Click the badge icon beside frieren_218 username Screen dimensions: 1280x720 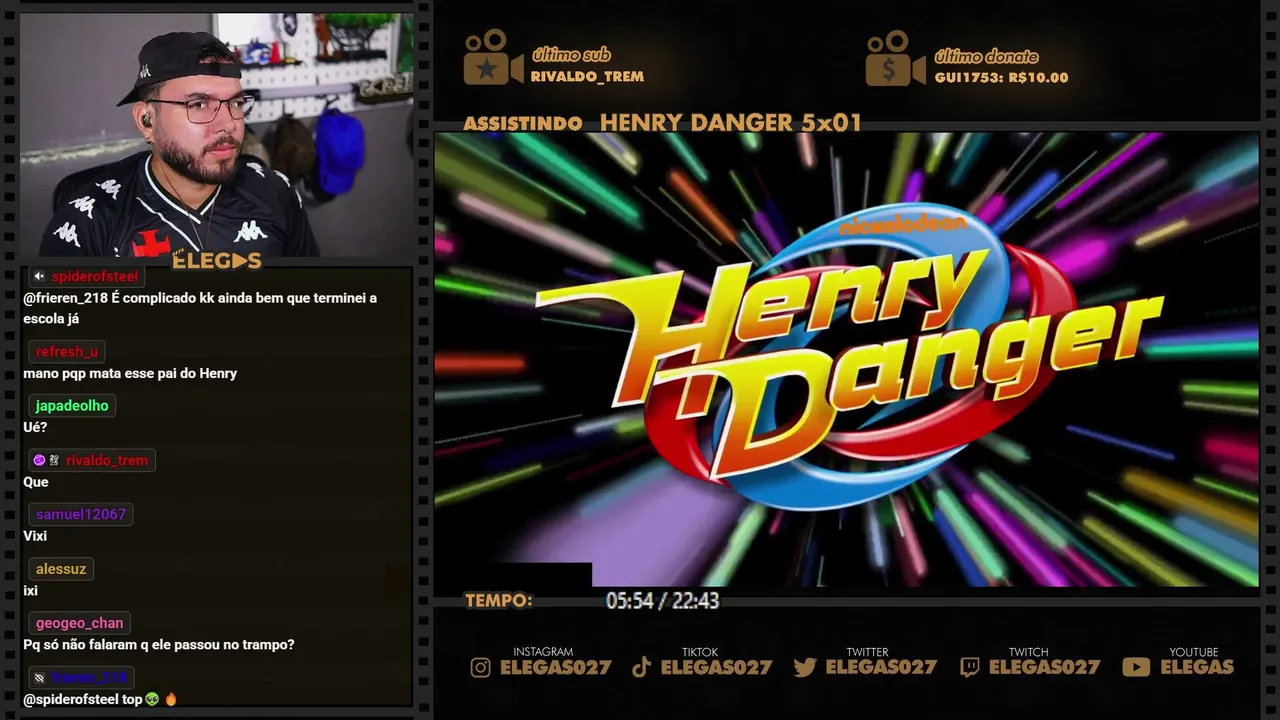pos(39,678)
